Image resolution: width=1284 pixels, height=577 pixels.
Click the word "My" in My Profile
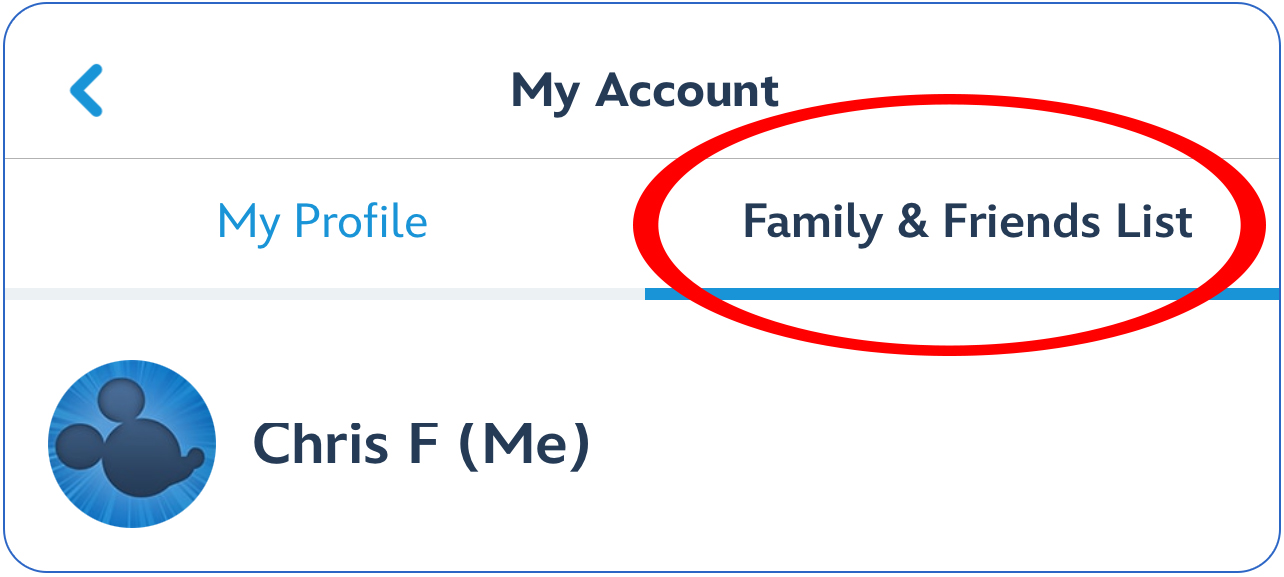pyautogui.click(x=248, y=223)
